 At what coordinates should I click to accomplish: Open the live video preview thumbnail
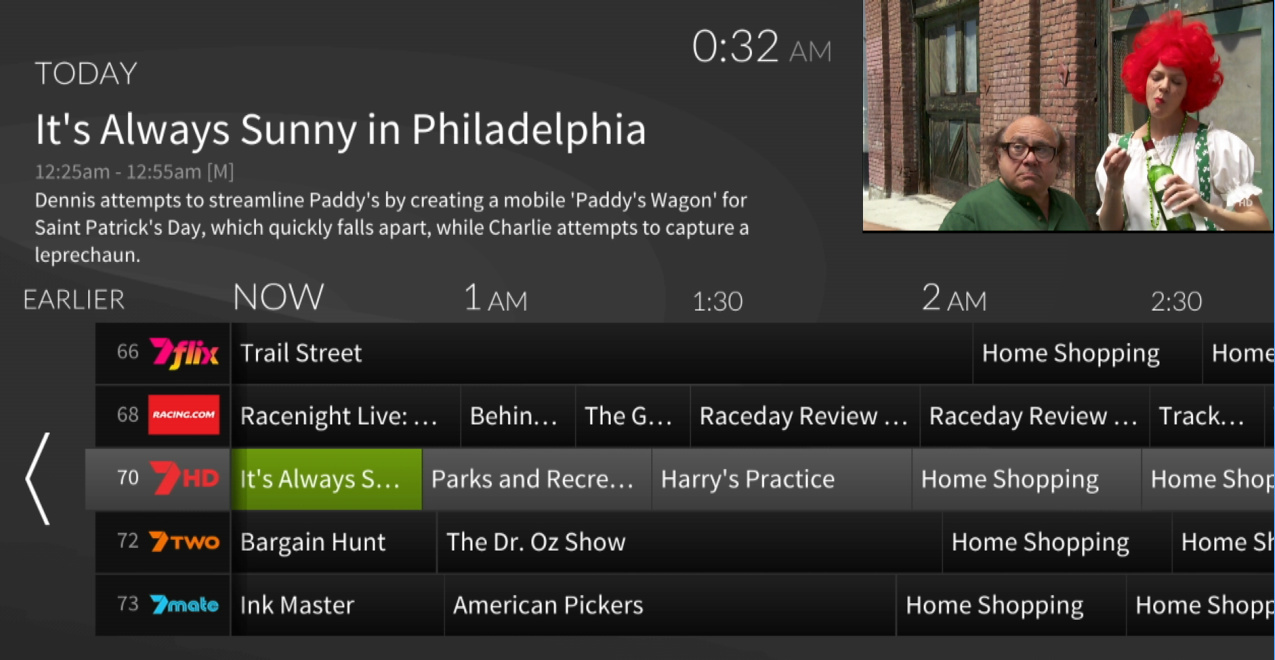[1068, 115]
